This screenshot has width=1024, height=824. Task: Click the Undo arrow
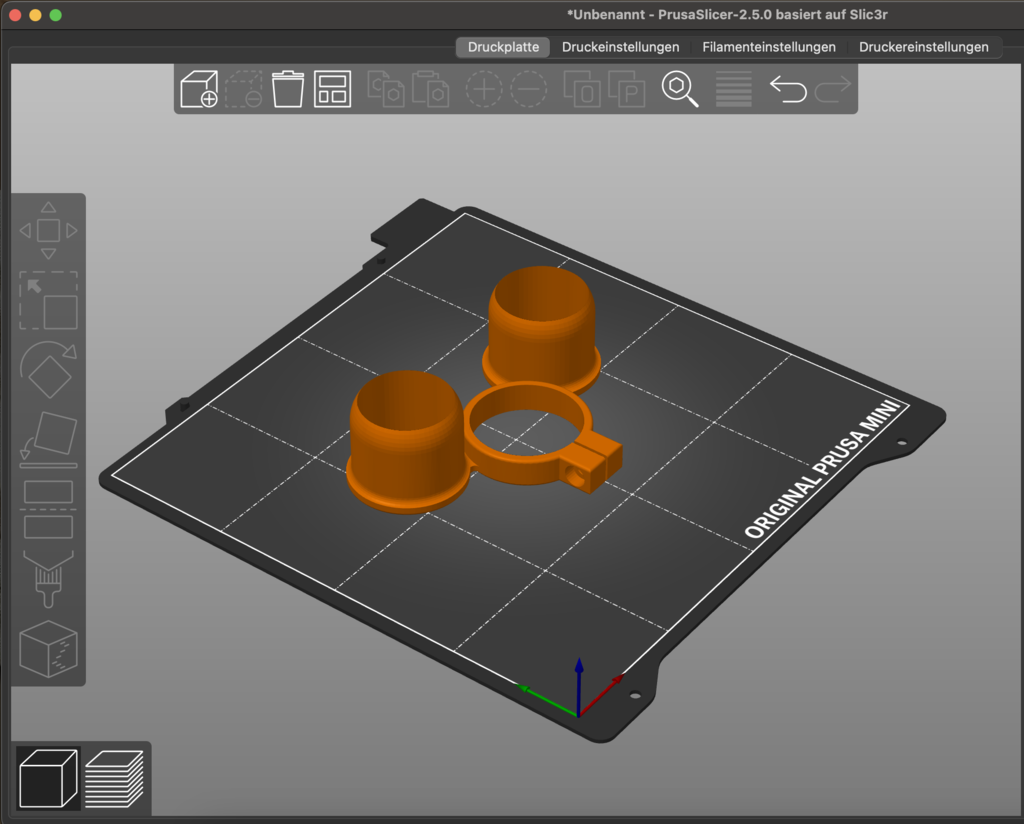(788, 89)
